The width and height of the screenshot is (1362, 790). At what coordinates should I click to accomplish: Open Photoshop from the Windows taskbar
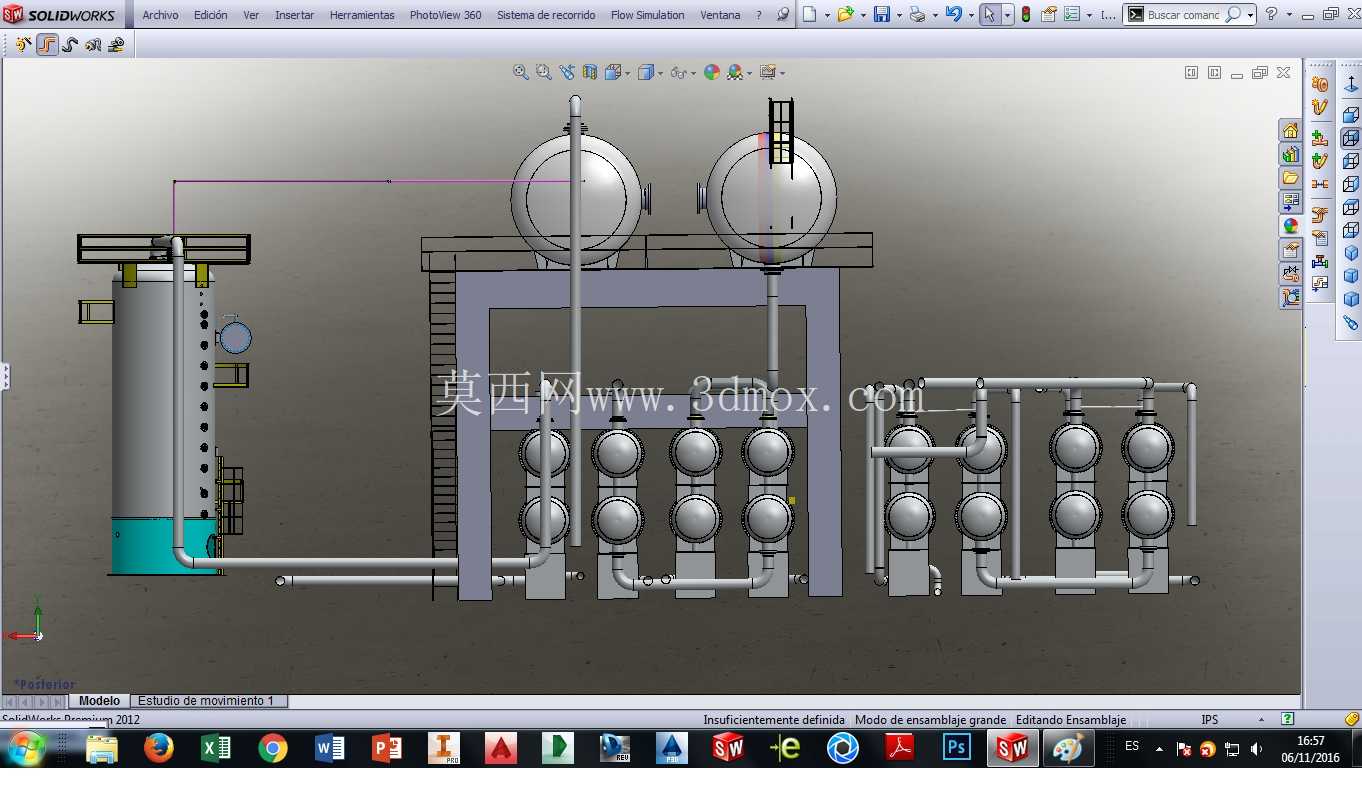point(957,748)
